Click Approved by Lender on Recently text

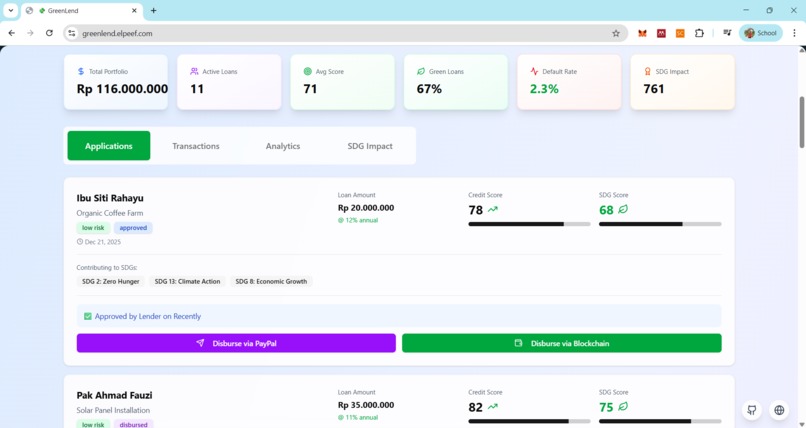[148, 316]
